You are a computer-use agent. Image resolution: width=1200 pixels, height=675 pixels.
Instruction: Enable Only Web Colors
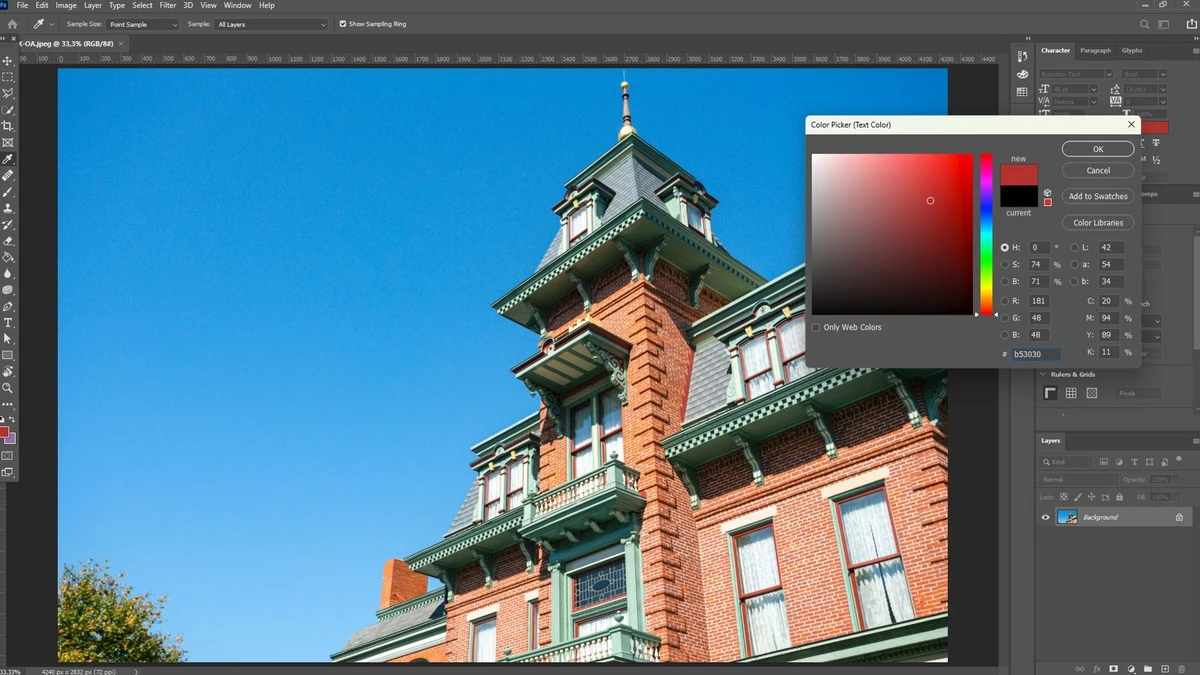pos(816,327)
